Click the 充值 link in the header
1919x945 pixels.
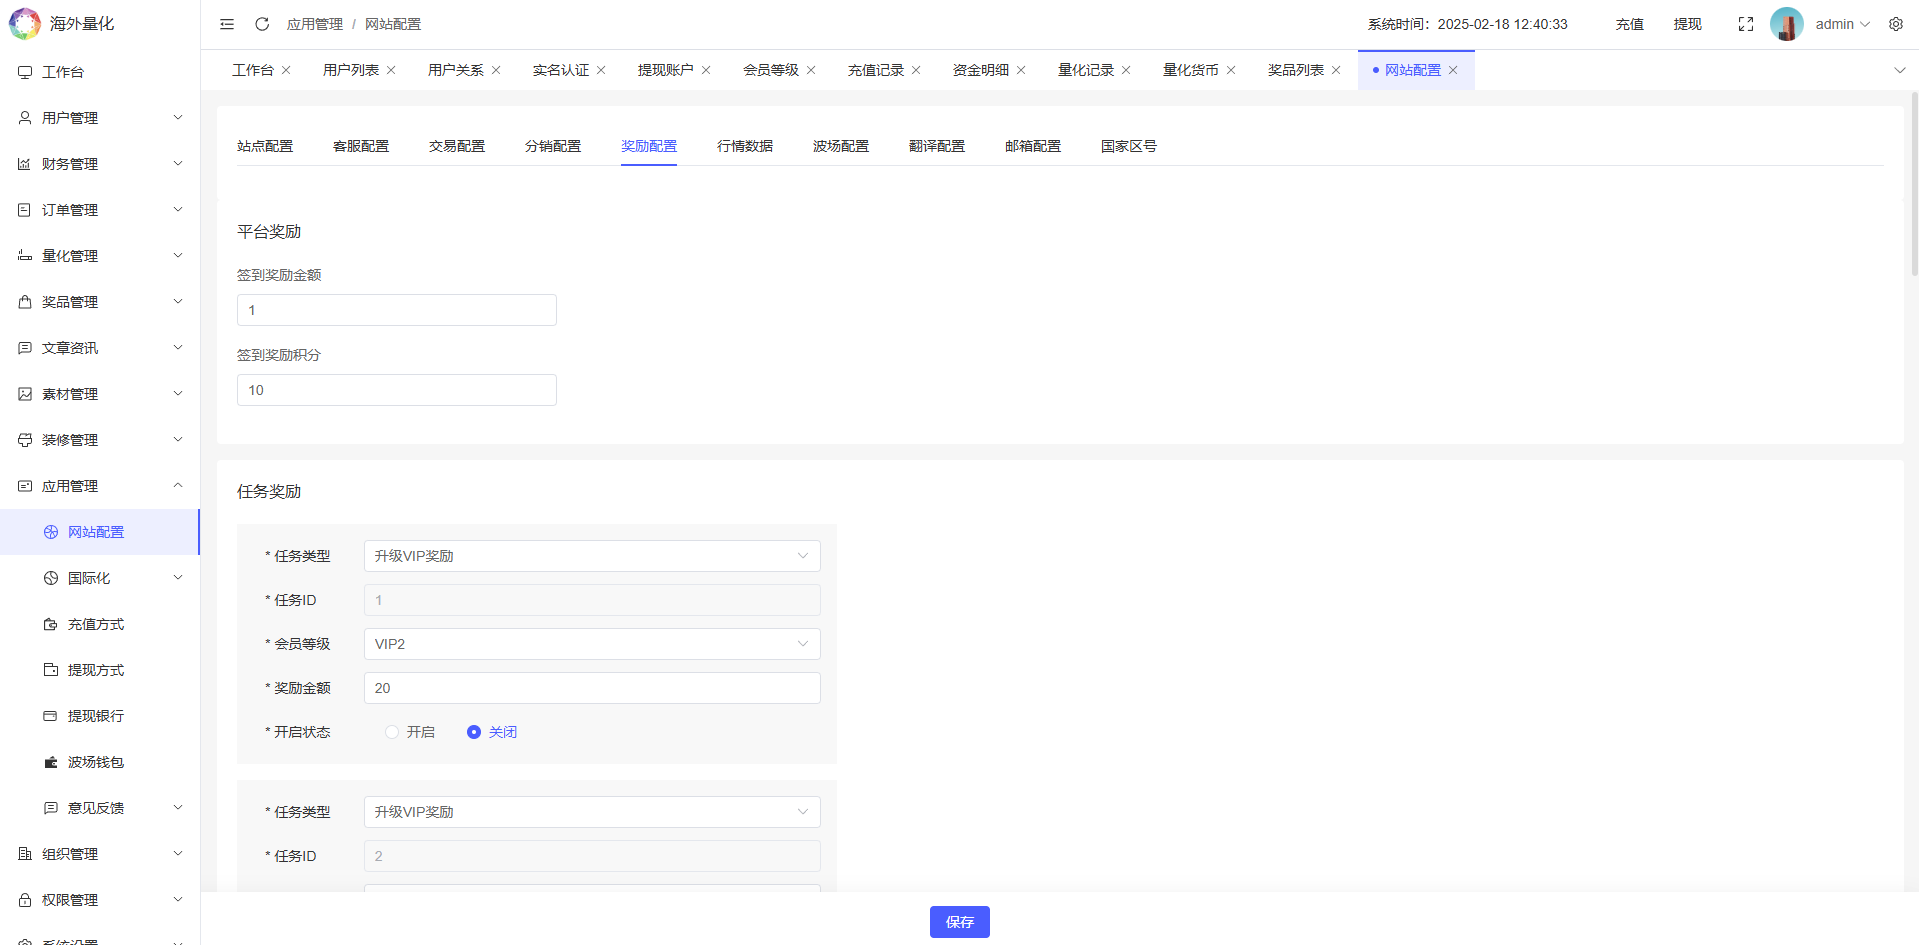1628,23
